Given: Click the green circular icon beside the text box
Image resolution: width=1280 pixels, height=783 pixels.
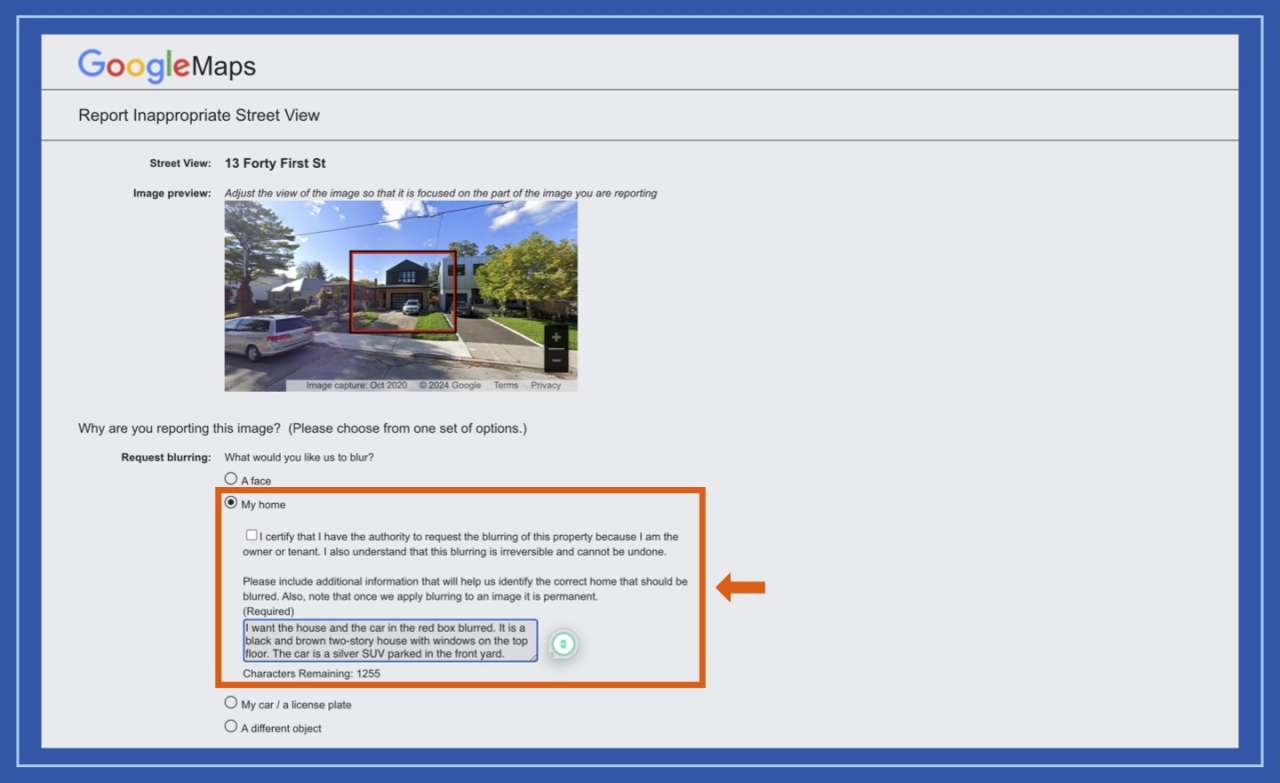Looking at the screenshot, I should click(x=563, y=644).
